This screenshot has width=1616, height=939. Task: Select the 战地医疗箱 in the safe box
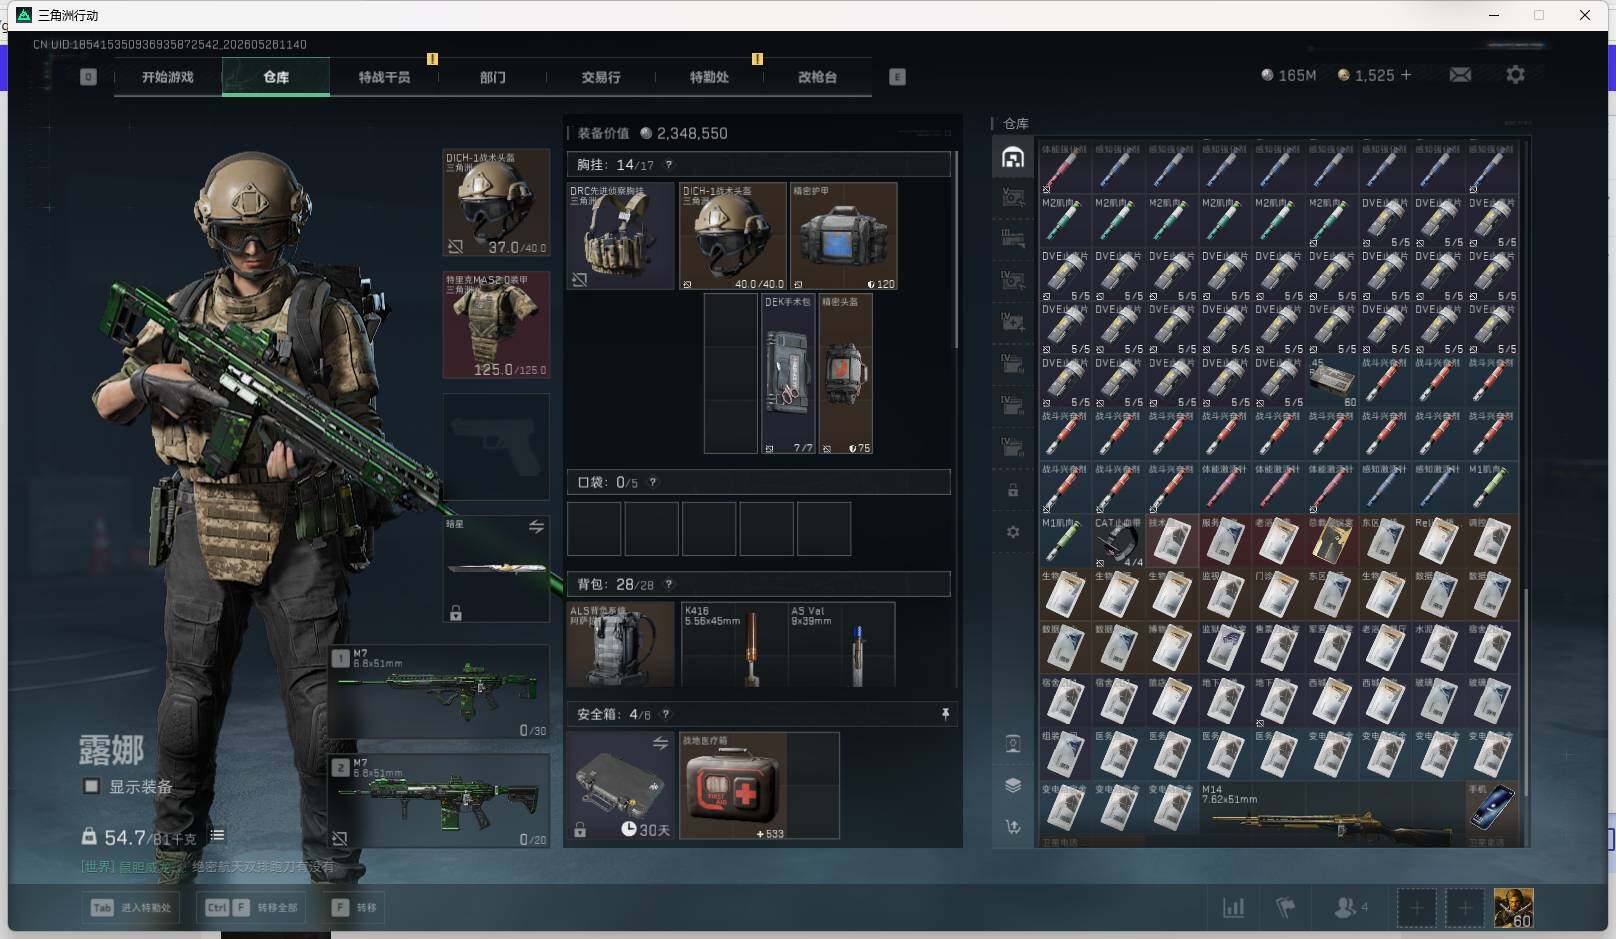(x=733, y=785)
